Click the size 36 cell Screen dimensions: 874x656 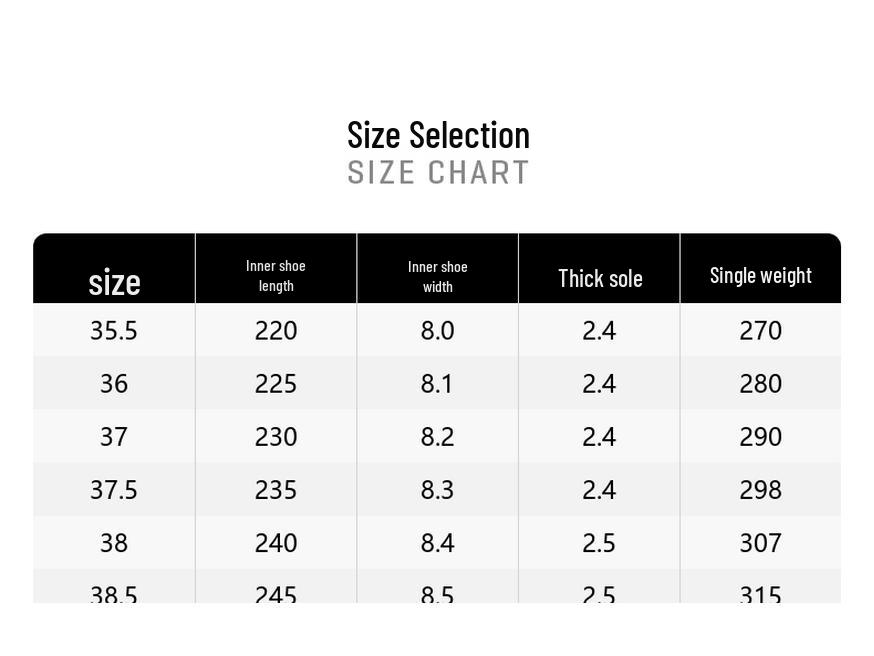[x=114, y=384]
